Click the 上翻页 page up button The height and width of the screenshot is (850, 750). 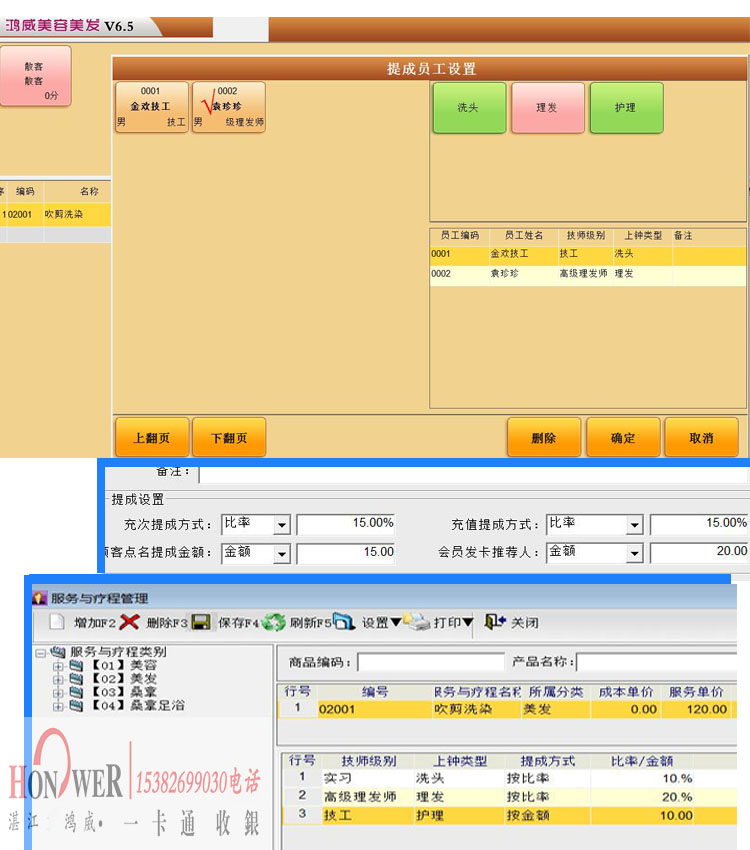pos(152,437)
